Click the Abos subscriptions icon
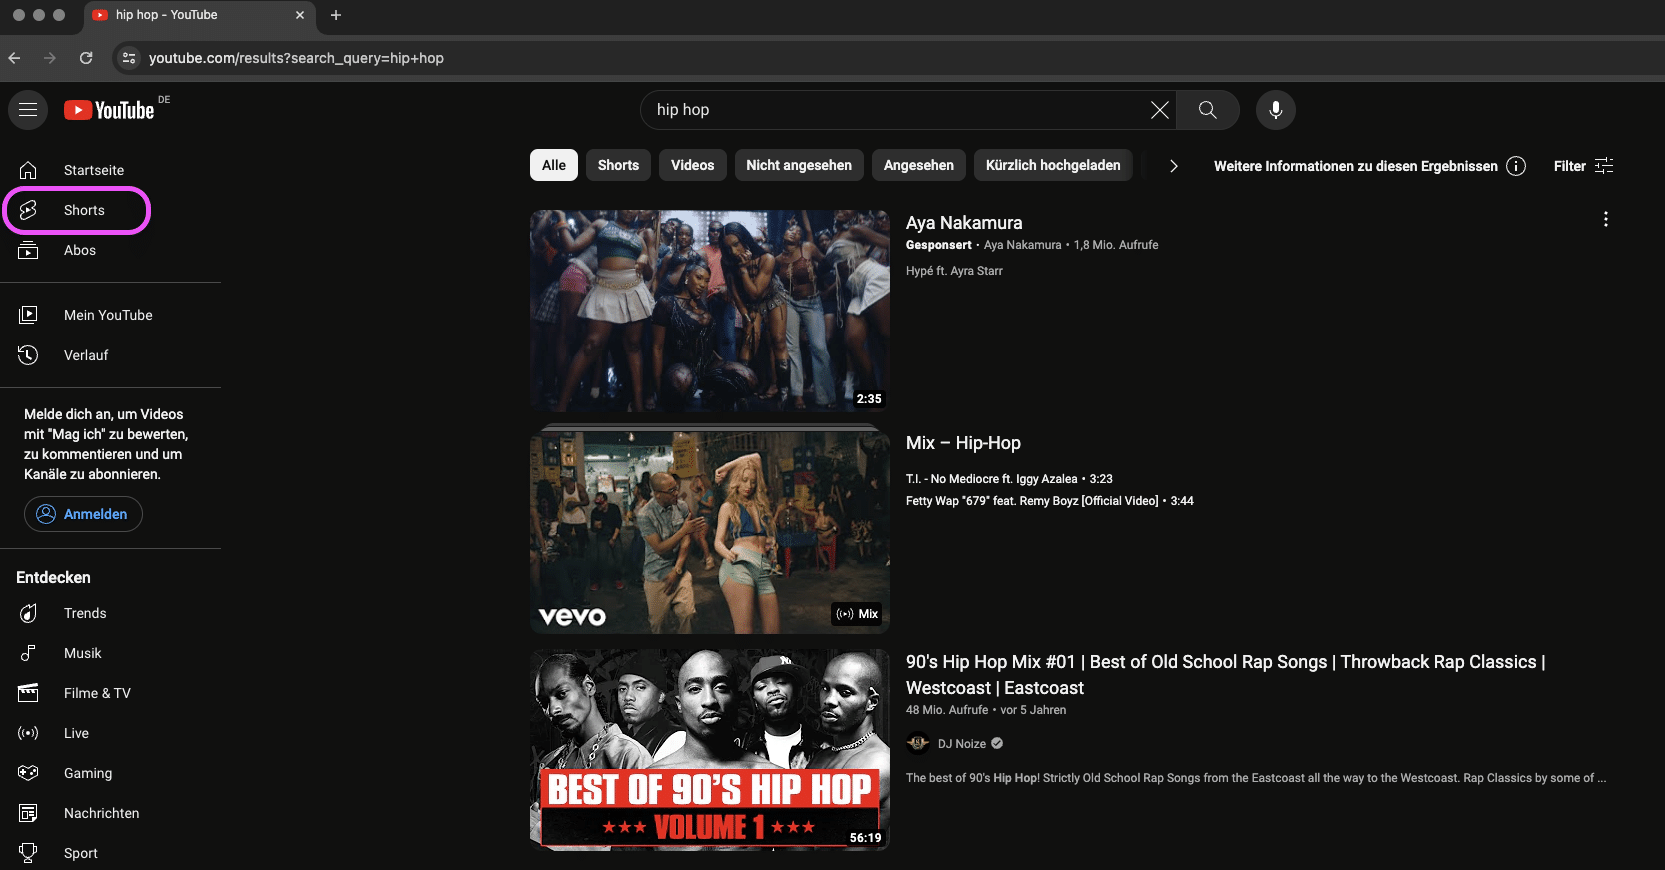This screenshot has width=1665, height=870. tap(28, 250)
